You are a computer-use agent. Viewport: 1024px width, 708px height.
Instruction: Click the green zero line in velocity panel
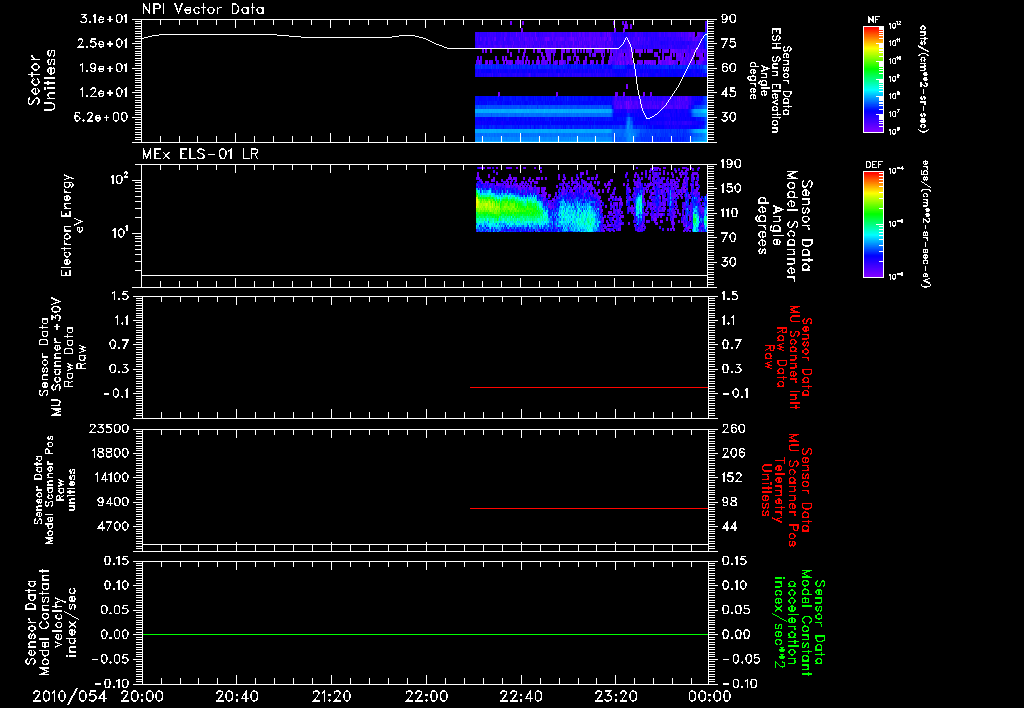424,634
